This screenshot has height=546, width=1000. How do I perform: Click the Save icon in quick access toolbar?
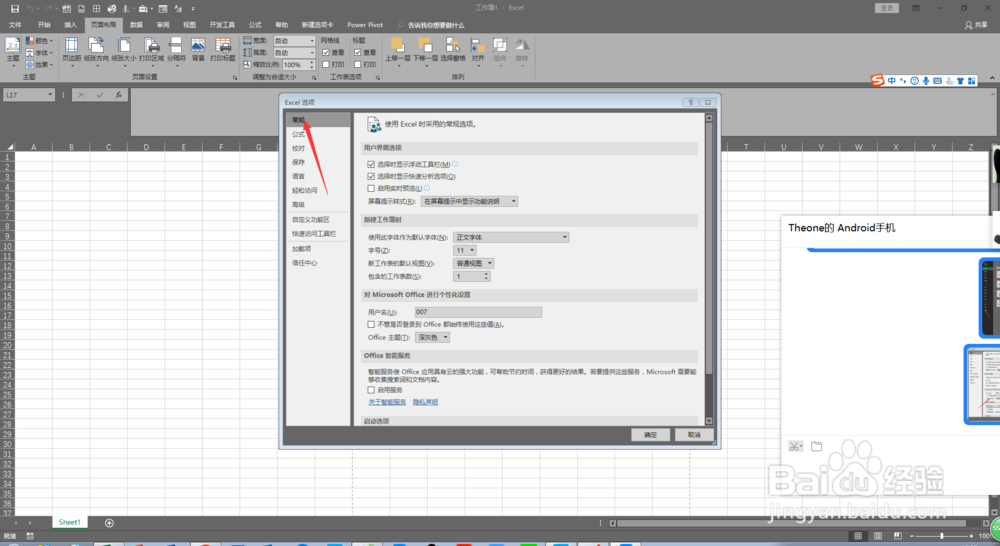[15, 8]
